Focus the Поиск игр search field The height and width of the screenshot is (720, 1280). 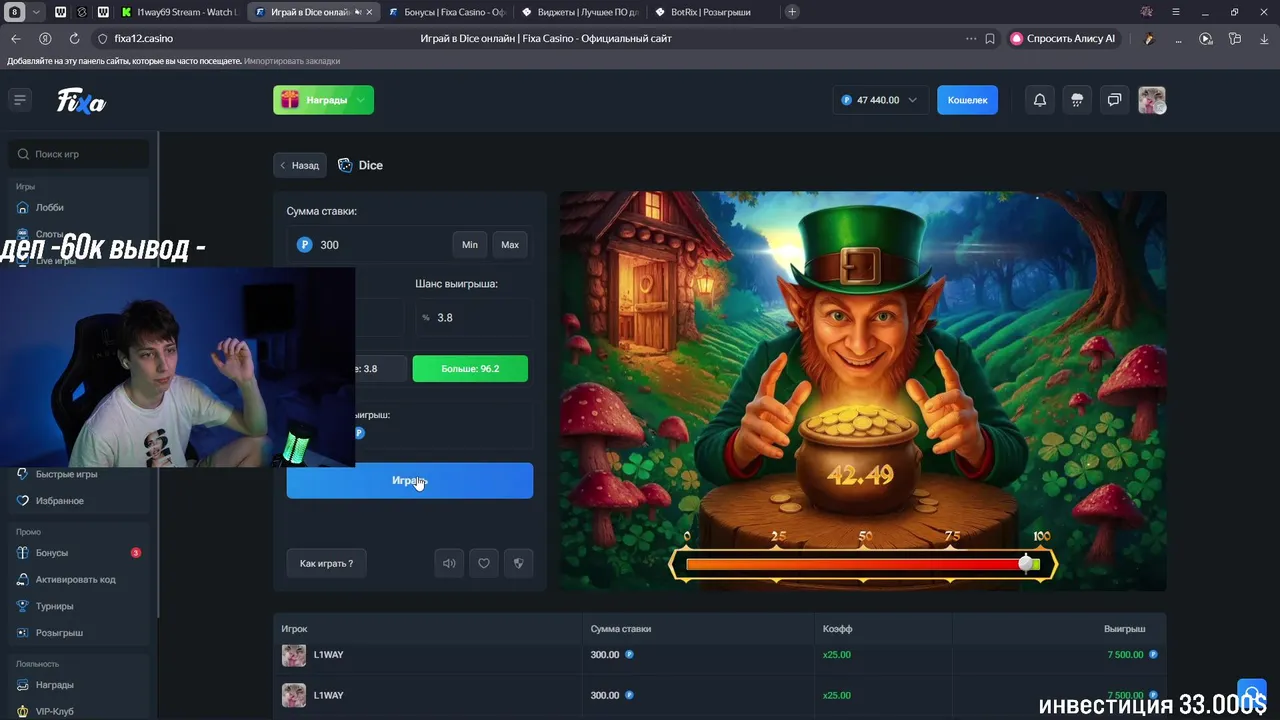(x=80, y=154)
